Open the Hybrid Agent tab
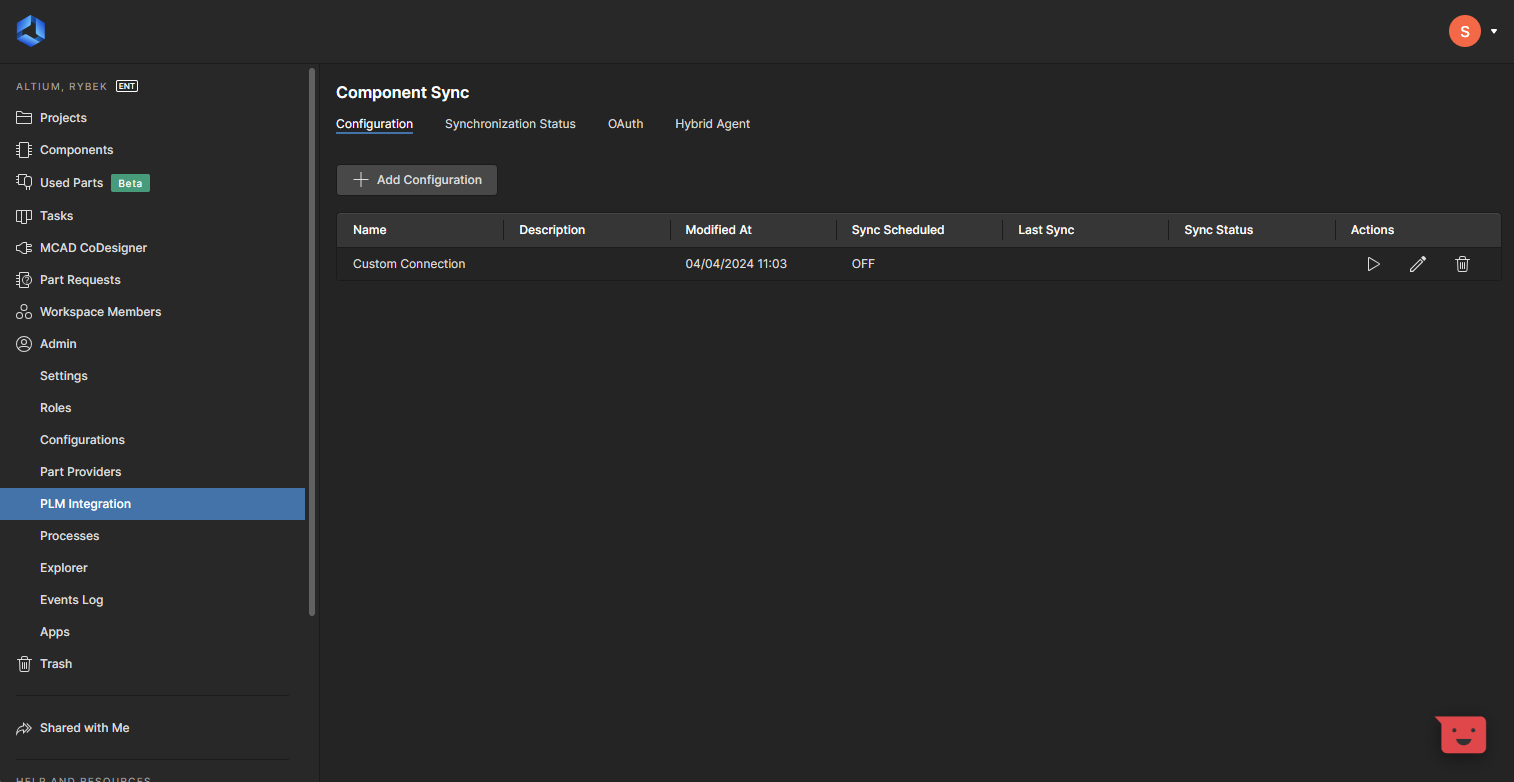This screenshot has height=782, width=1514. [712, 124]
